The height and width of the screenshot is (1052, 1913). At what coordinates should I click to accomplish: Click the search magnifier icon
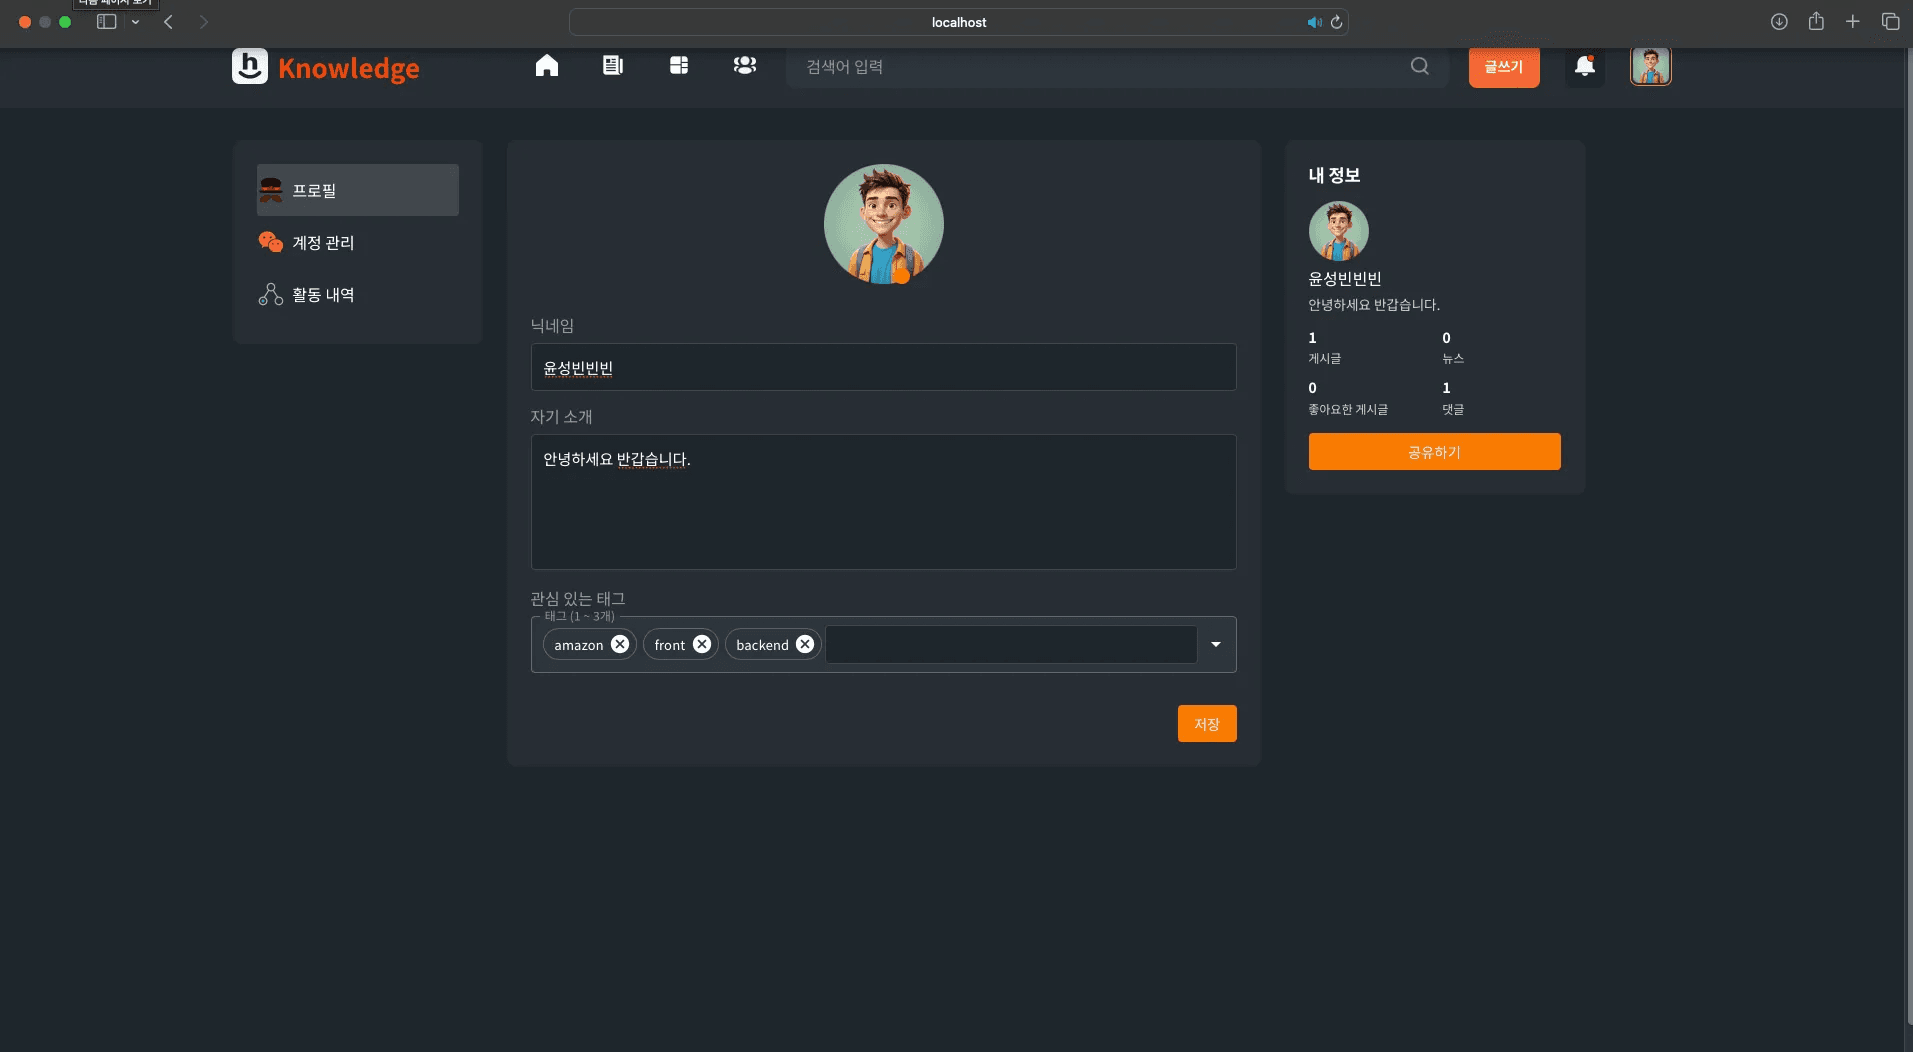(x=1419, y=66)
